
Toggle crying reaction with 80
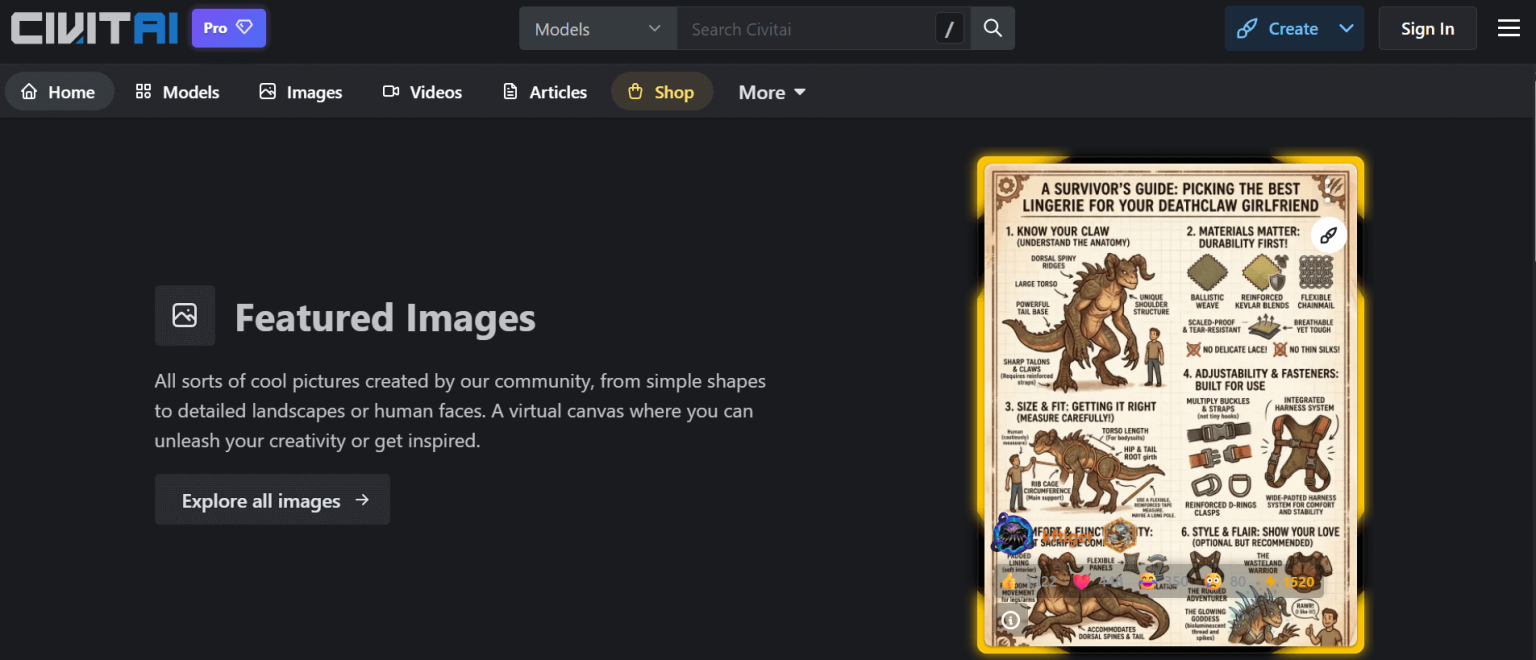(1226, 581)
